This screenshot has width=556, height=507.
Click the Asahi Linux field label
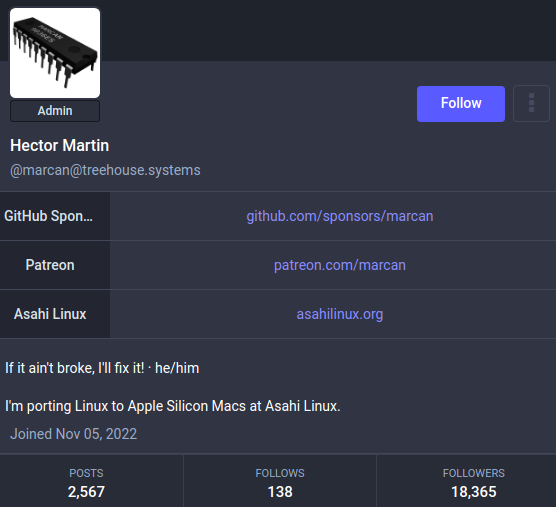click(x=50, y=314)
